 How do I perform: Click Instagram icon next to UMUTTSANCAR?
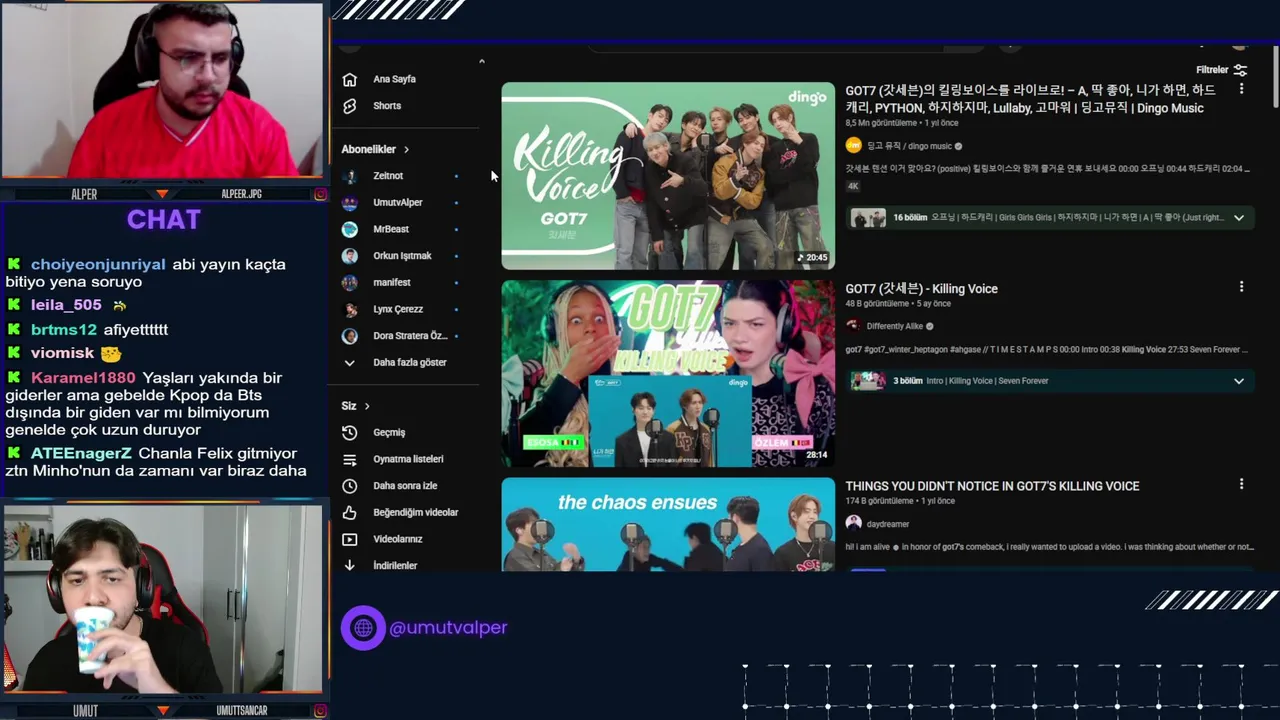pyautogui.click(x=320, y=711)
